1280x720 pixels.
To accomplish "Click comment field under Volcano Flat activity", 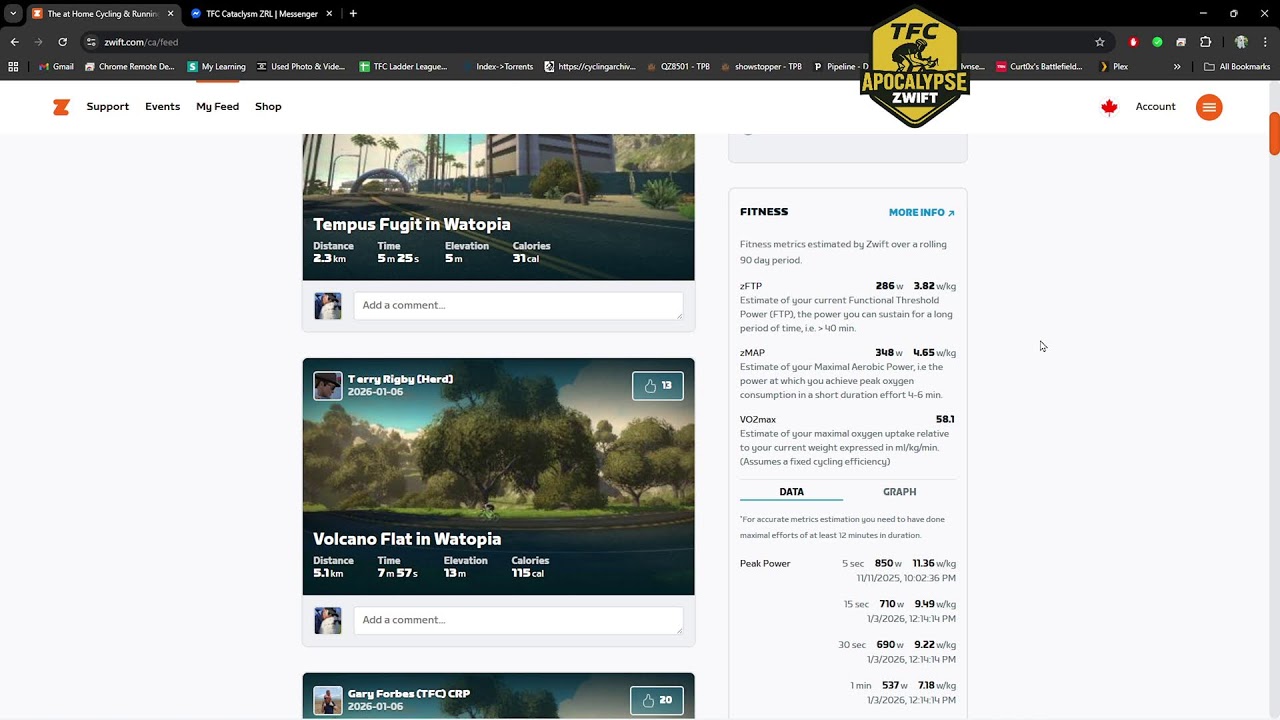I will click(518, 620).
